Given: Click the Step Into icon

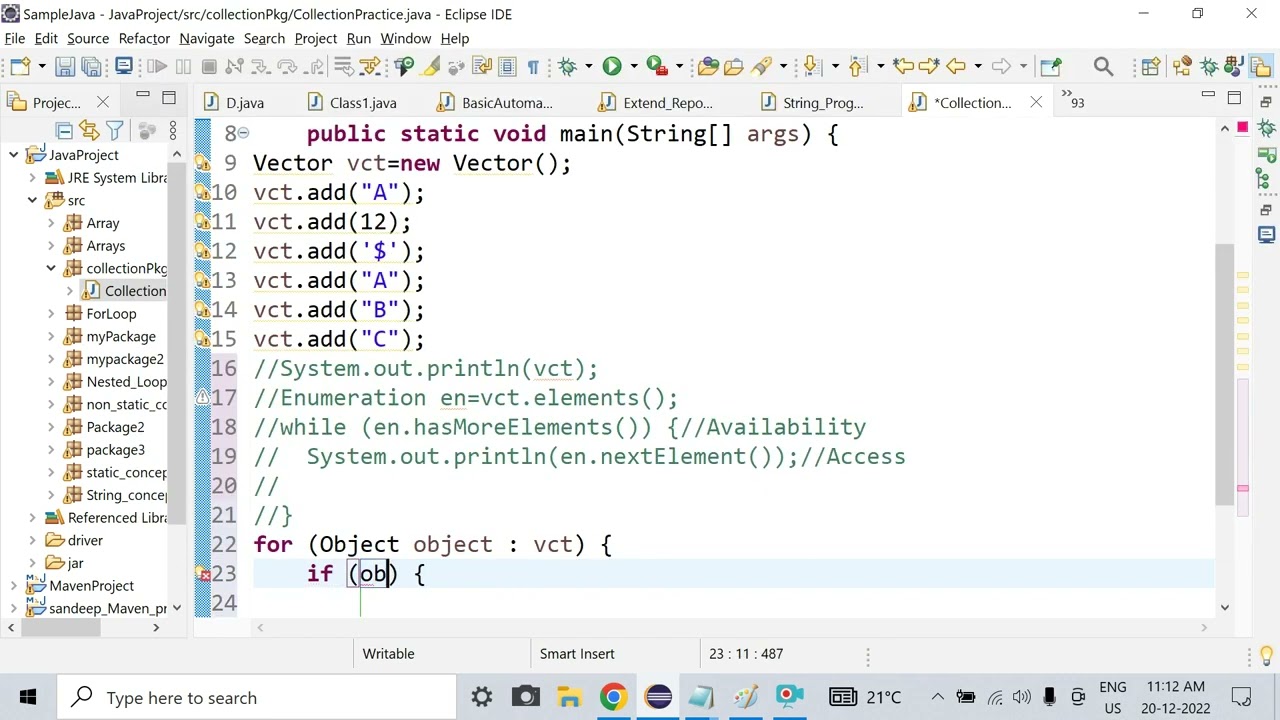Looking at the screenshot, I should click(x=261, y=67).
